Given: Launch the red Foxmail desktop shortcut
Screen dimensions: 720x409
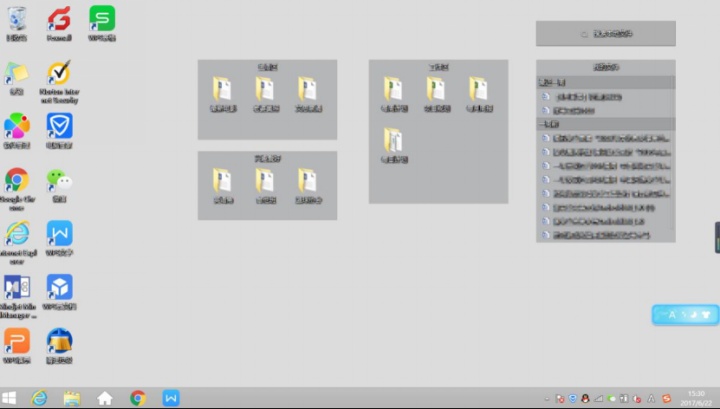Looking at the screenshot, I should click(x=59, y=19).
